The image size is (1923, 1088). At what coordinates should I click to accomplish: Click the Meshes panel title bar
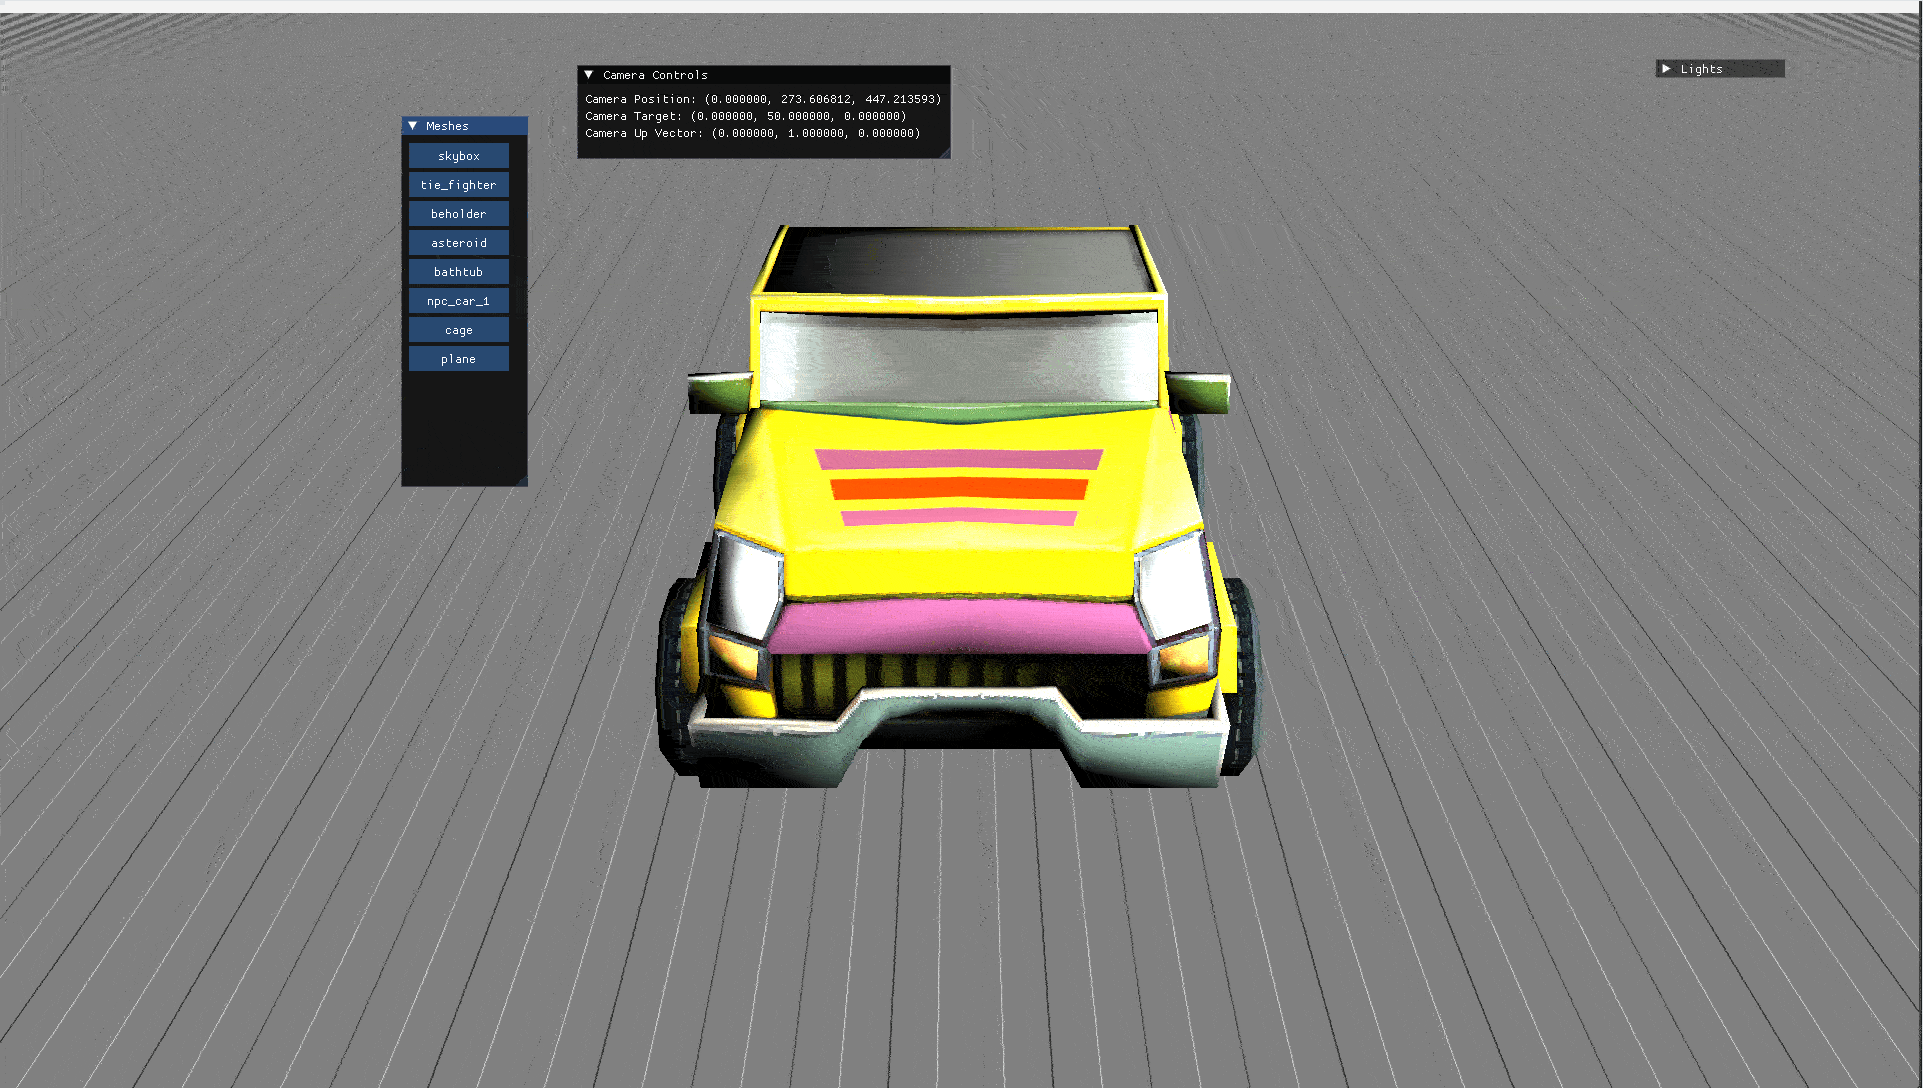pos(490,126)
